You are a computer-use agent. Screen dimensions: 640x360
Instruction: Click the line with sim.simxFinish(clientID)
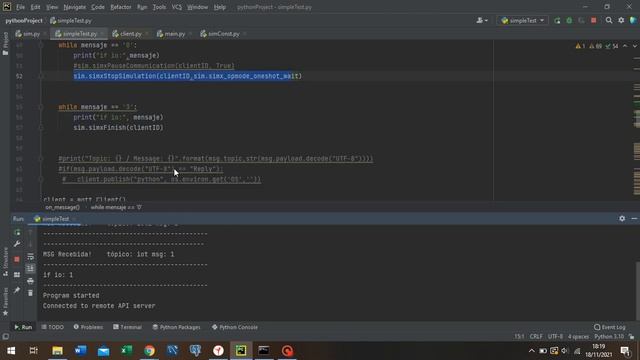click(x=118, y=127)
